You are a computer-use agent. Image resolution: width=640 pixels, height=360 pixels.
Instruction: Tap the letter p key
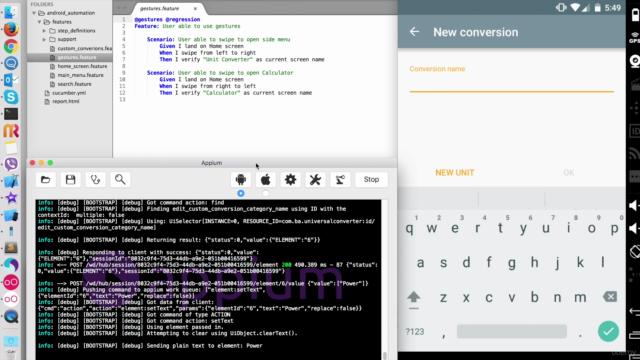pos(614,228)
